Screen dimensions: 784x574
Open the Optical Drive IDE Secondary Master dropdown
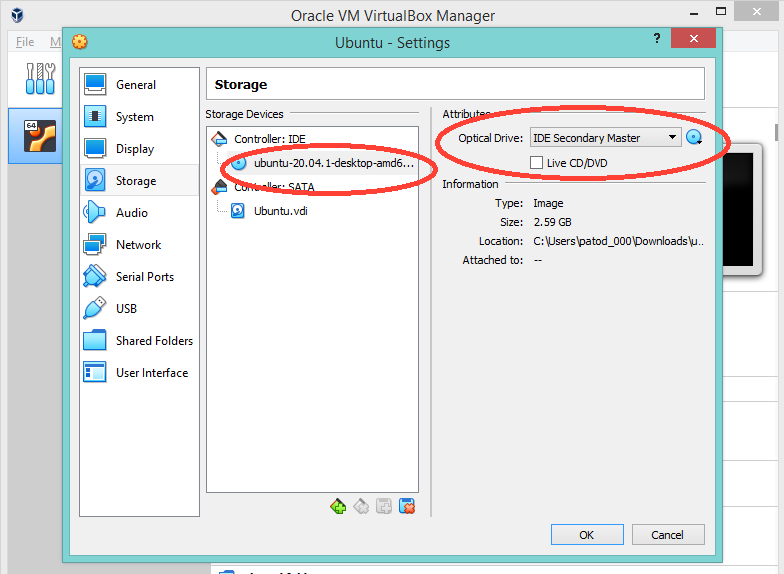pyautogui.click(x=606, y=138)
